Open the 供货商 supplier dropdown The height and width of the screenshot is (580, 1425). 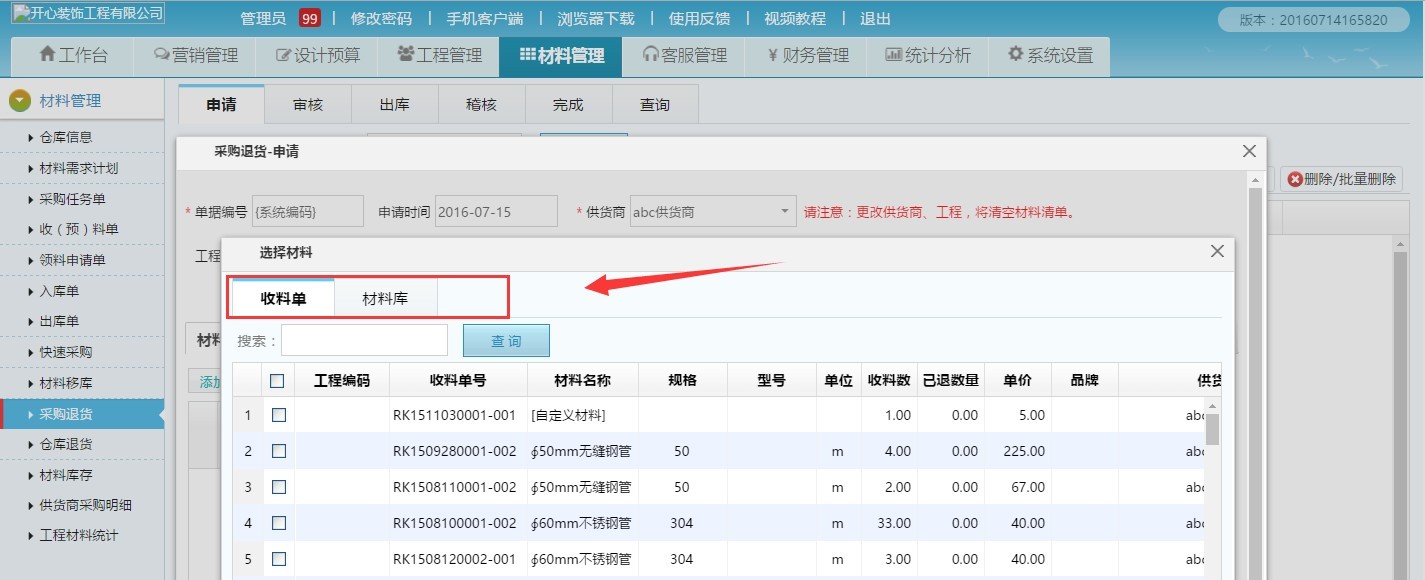coord(781,211)
